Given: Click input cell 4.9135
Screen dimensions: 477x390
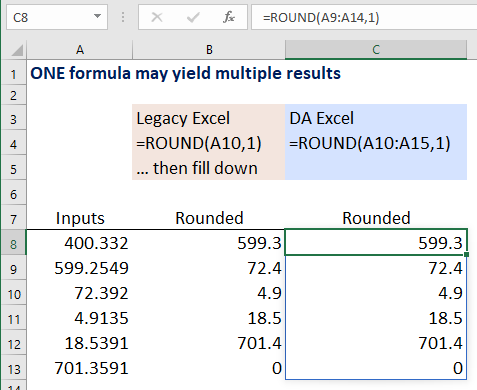Looking at the screenshot, I should click(x=80, y=318).
